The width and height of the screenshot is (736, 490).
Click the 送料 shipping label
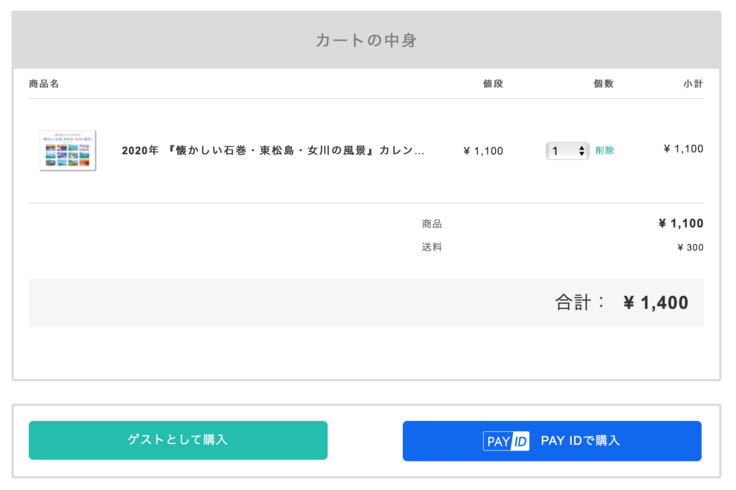point(432,247)
